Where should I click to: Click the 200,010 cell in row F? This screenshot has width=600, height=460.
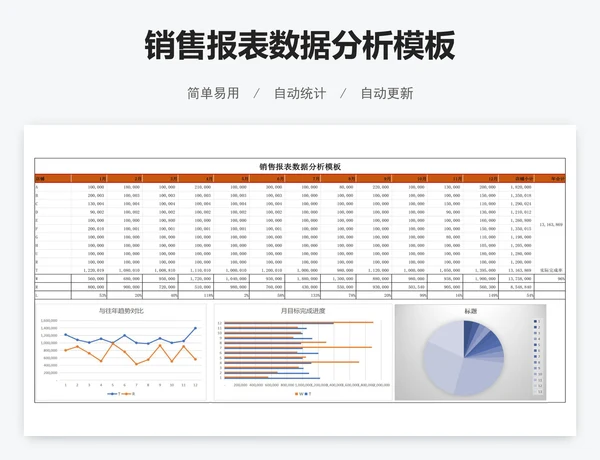point(89,228)
